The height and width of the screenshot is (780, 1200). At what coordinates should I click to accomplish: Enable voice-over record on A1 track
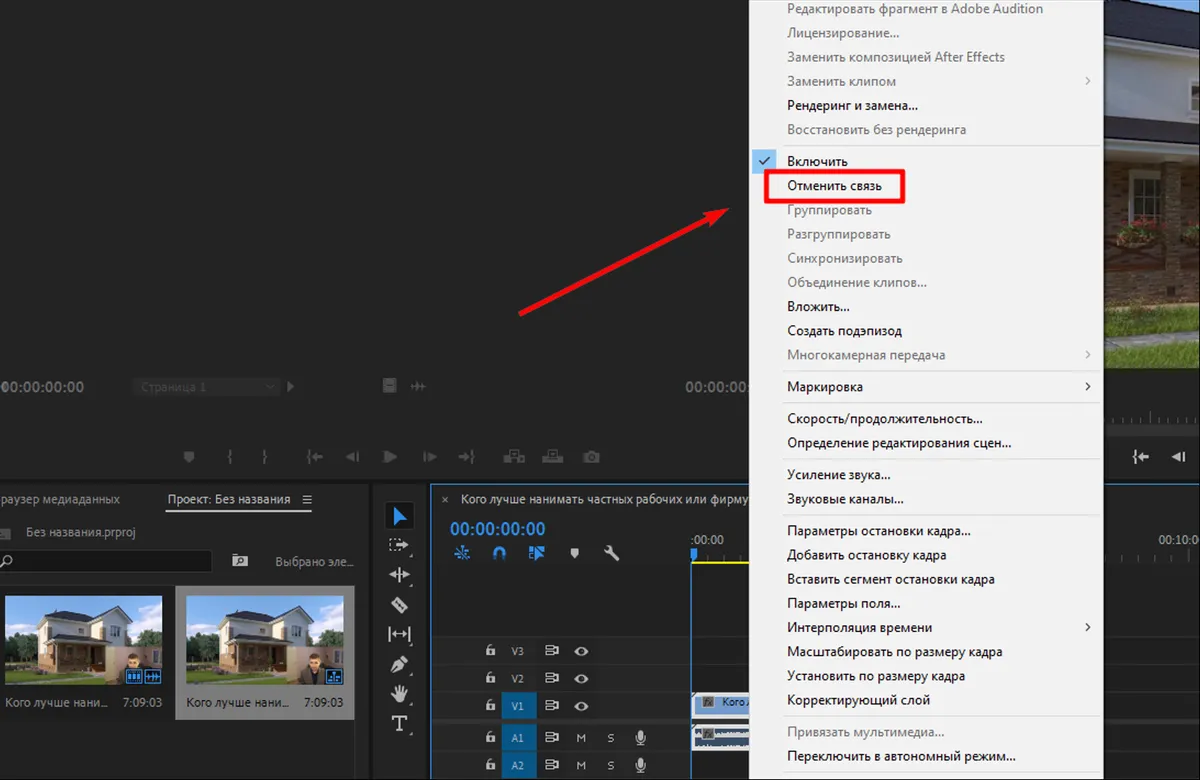tap(641, 738)
